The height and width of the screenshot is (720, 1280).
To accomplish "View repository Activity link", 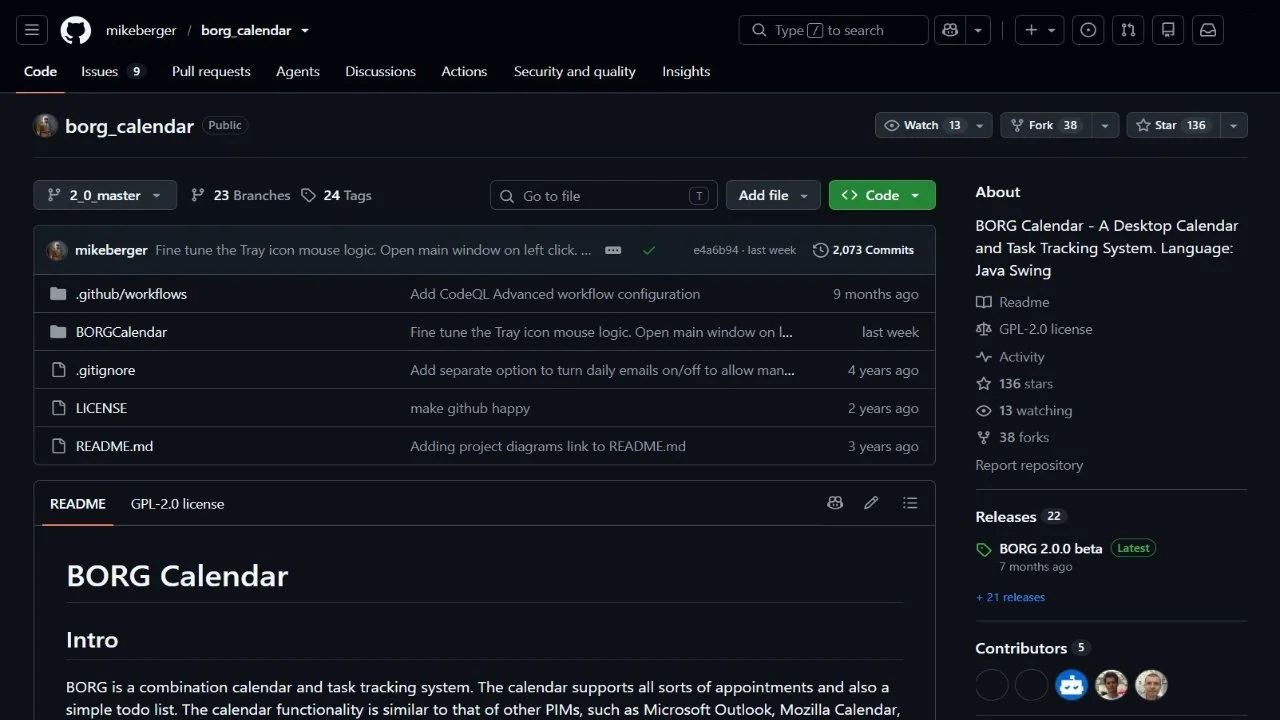I will (1010, 357).
